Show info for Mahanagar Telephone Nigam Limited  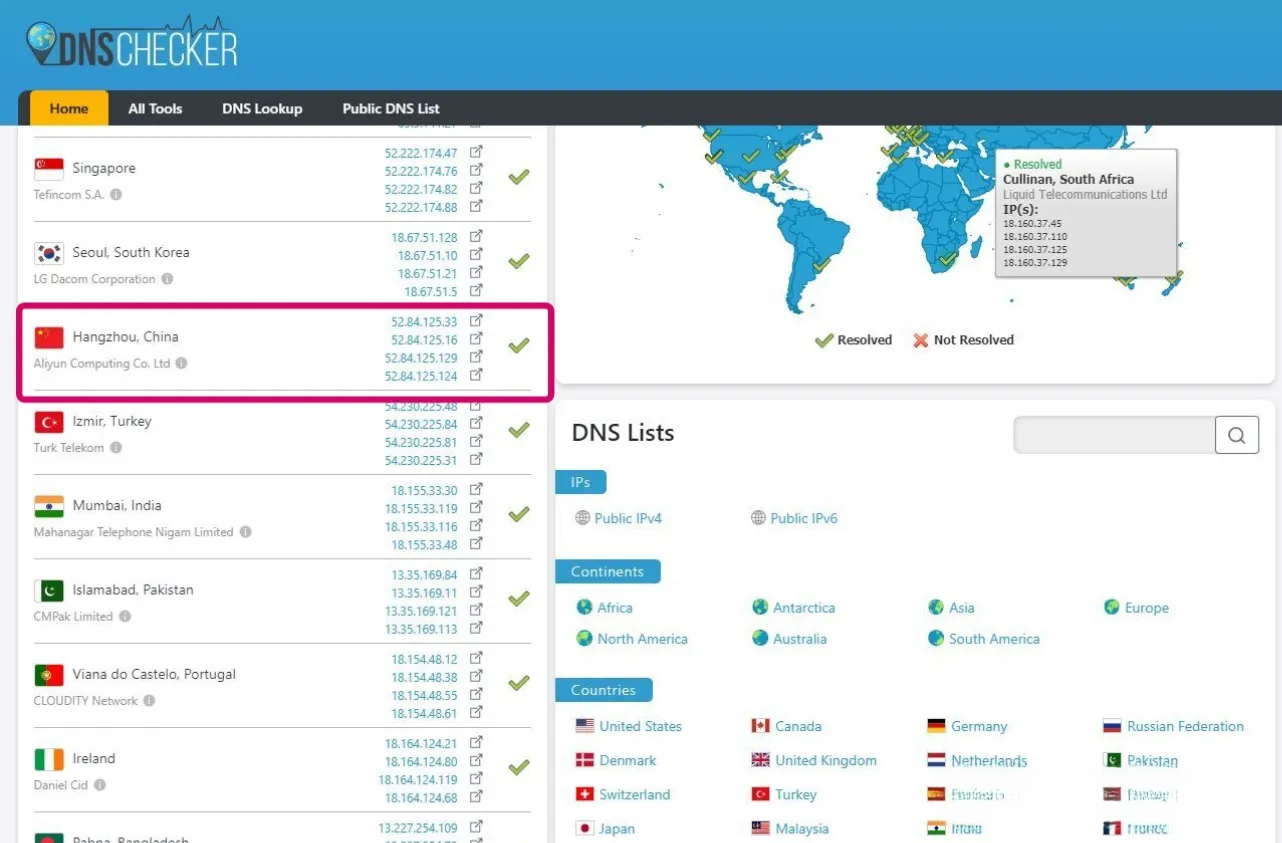pos(245,532)
